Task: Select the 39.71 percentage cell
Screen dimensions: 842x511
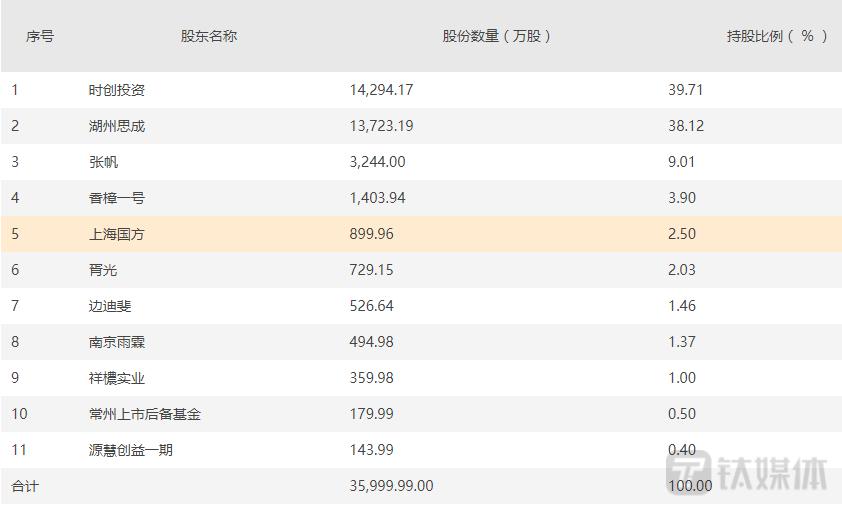Action: click(686, 90)
